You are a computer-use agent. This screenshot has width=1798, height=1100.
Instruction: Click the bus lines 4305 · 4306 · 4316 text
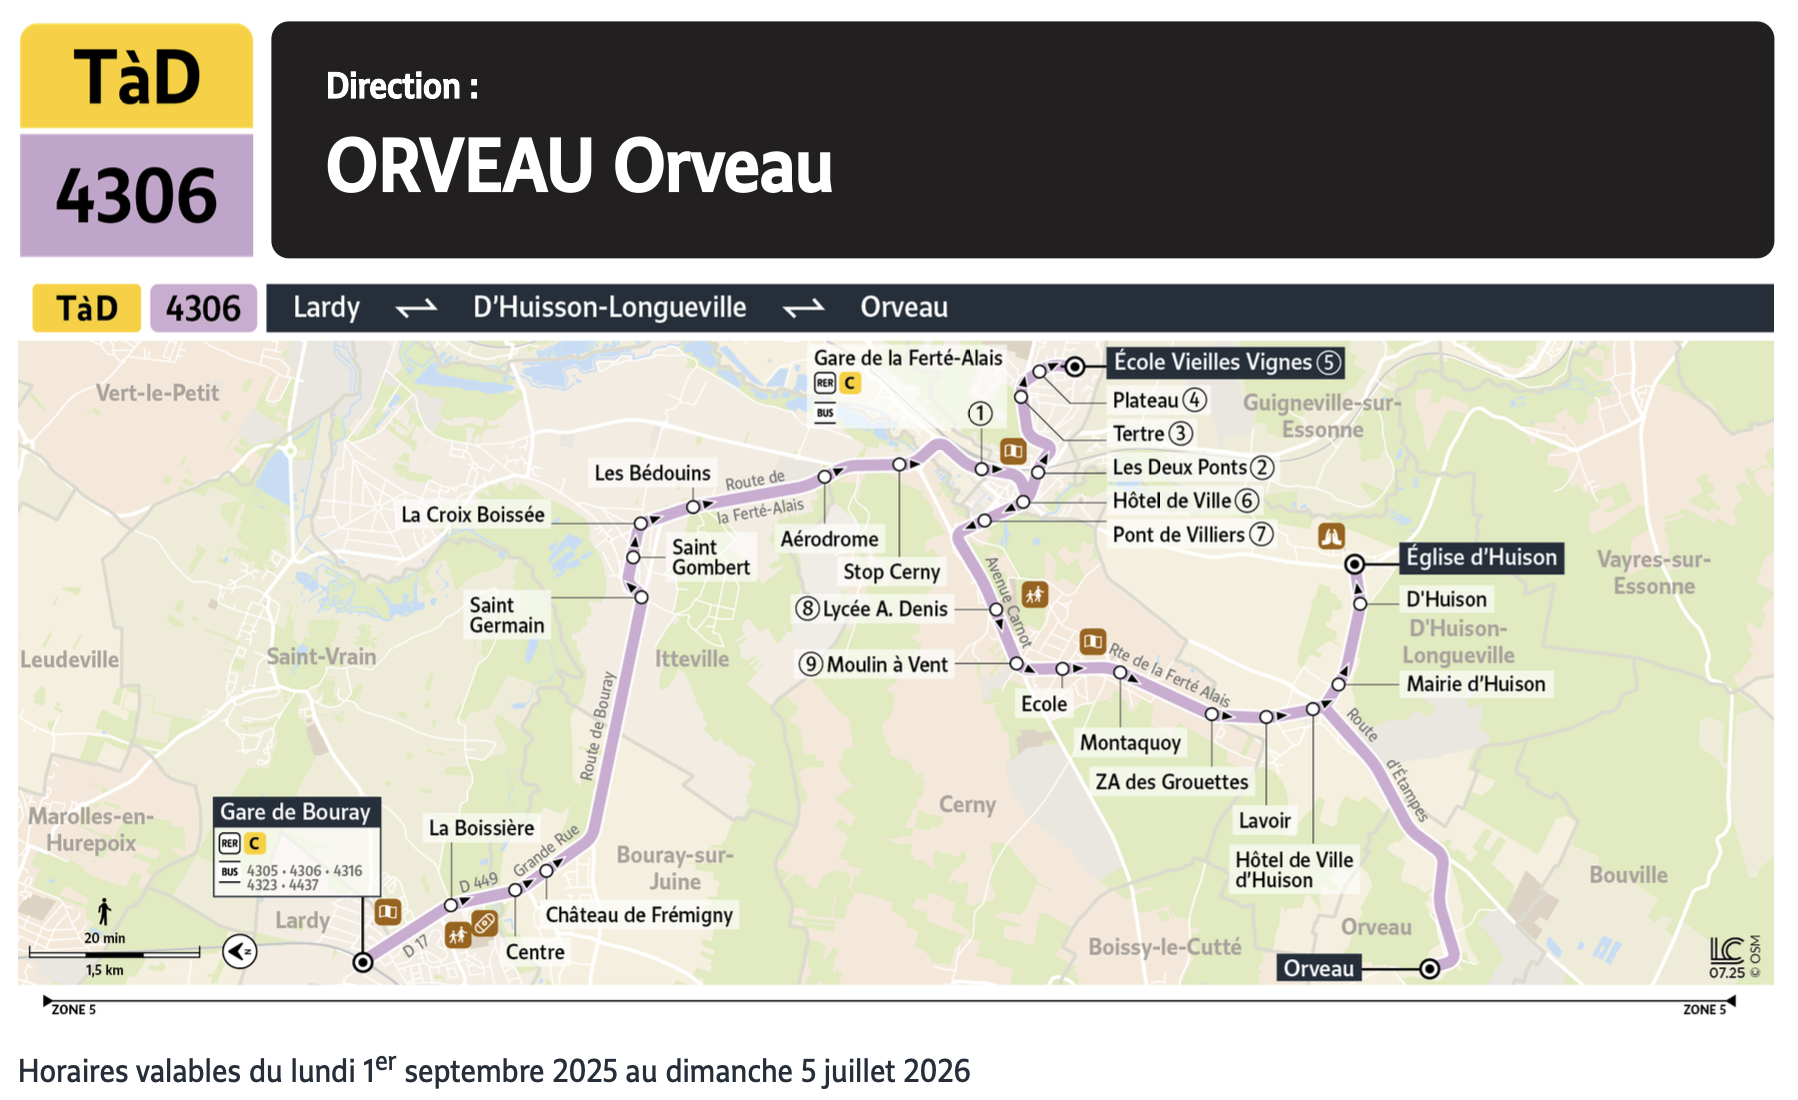(x=305, y=871)
